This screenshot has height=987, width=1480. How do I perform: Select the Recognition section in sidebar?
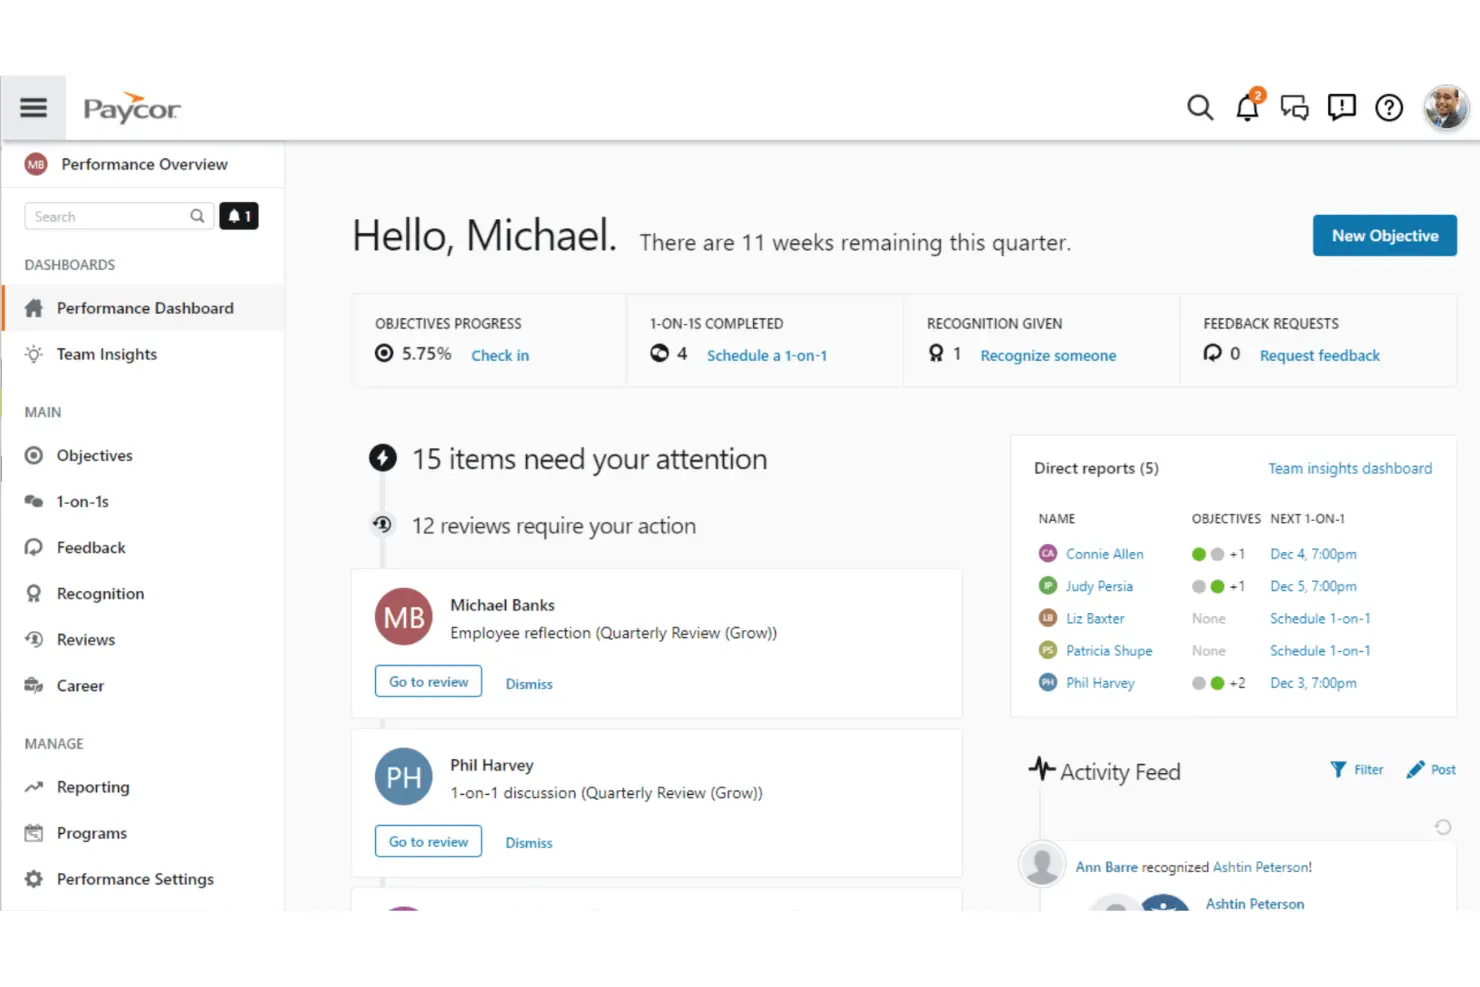(x=99, y=593)
